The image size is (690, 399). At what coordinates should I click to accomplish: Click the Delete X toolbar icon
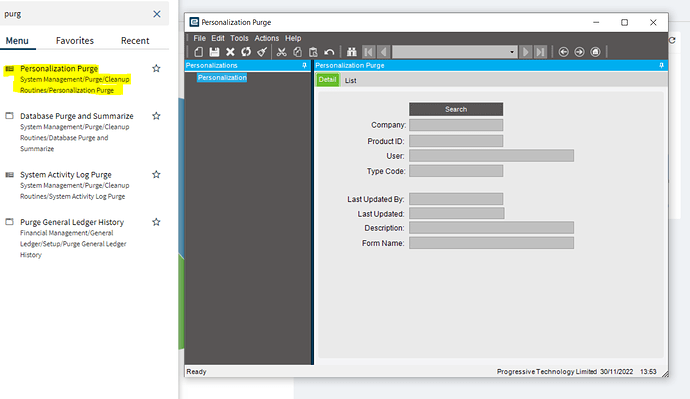230,52
